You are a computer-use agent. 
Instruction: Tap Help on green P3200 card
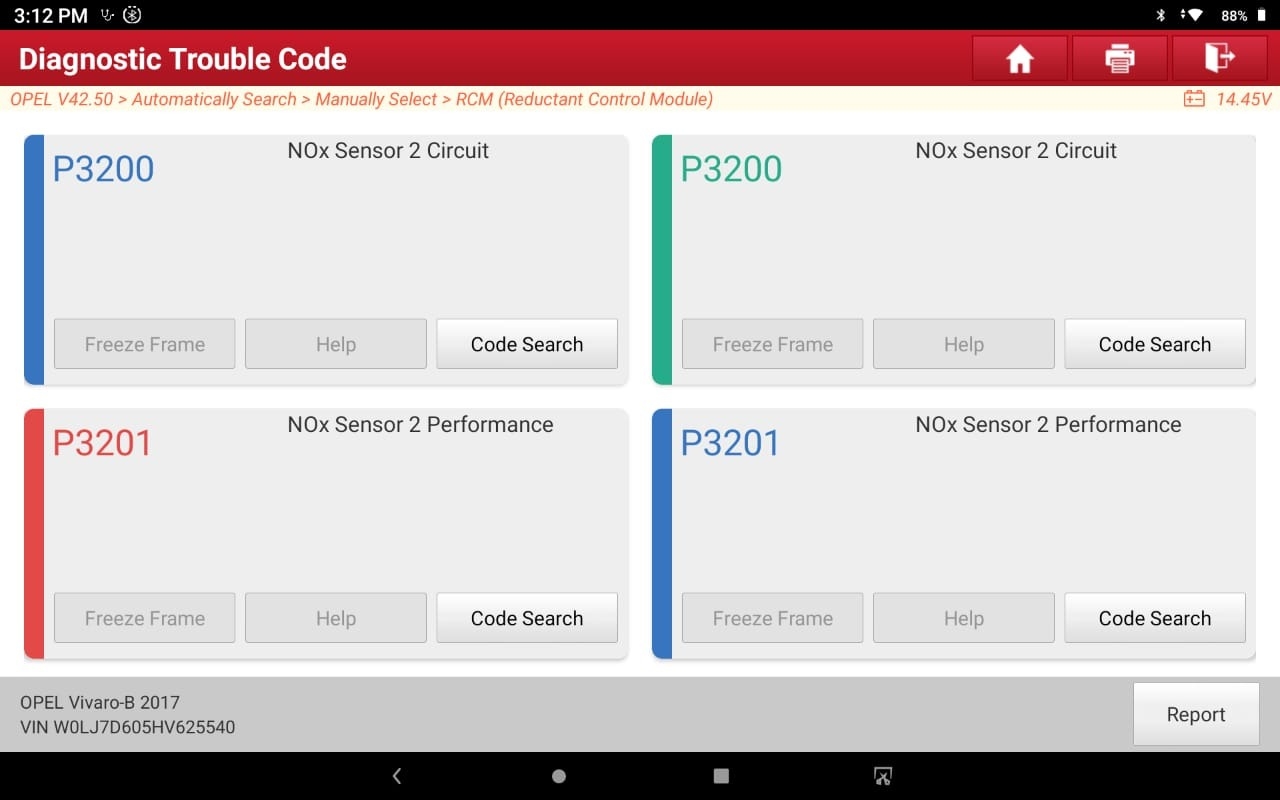click(x=964, y=344)
